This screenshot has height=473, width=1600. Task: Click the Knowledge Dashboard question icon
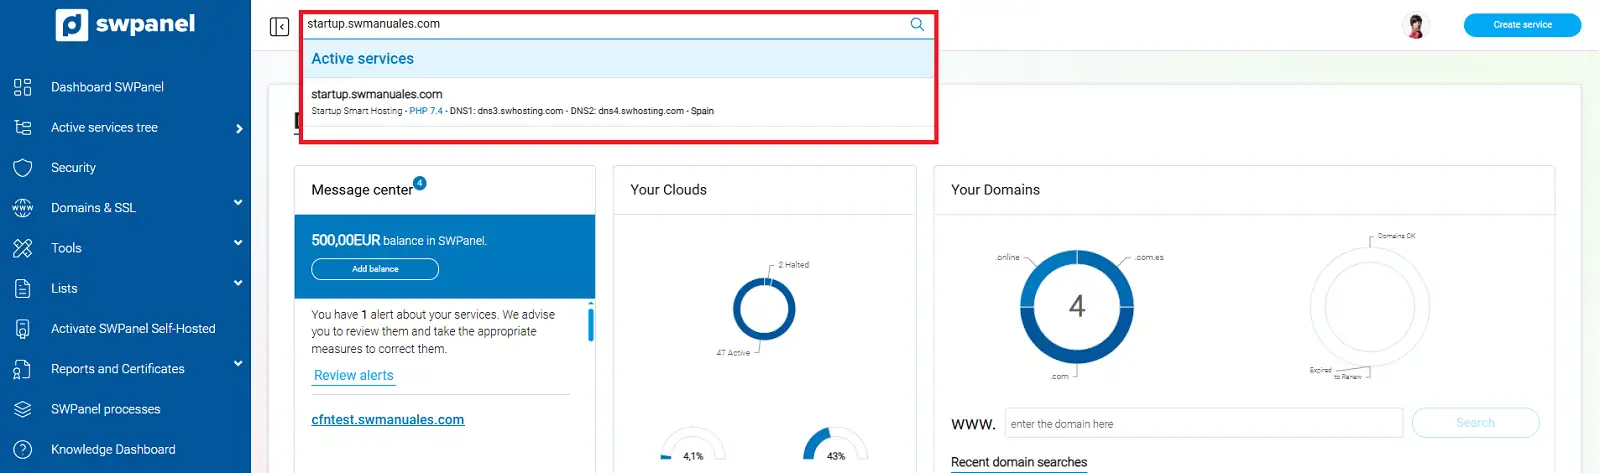[x=23, y=450]
